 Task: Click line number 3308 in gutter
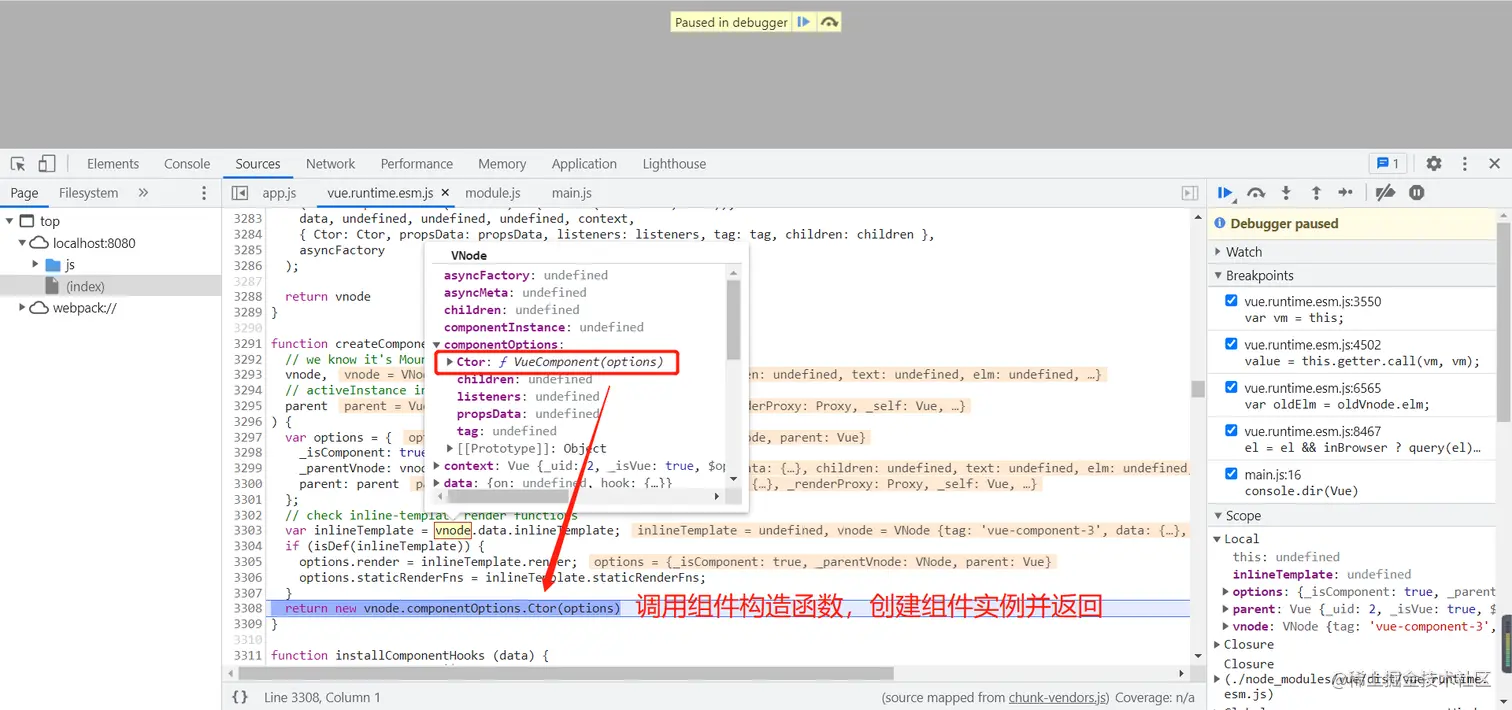coord(247,608)
